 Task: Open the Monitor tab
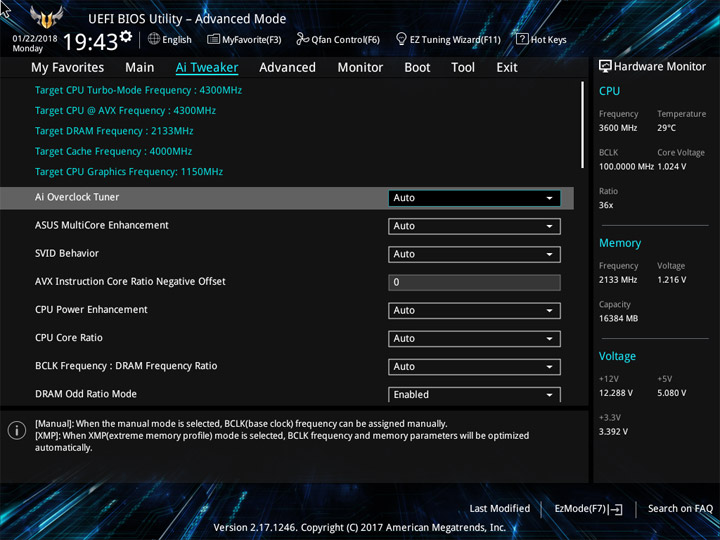coord(360,68)
